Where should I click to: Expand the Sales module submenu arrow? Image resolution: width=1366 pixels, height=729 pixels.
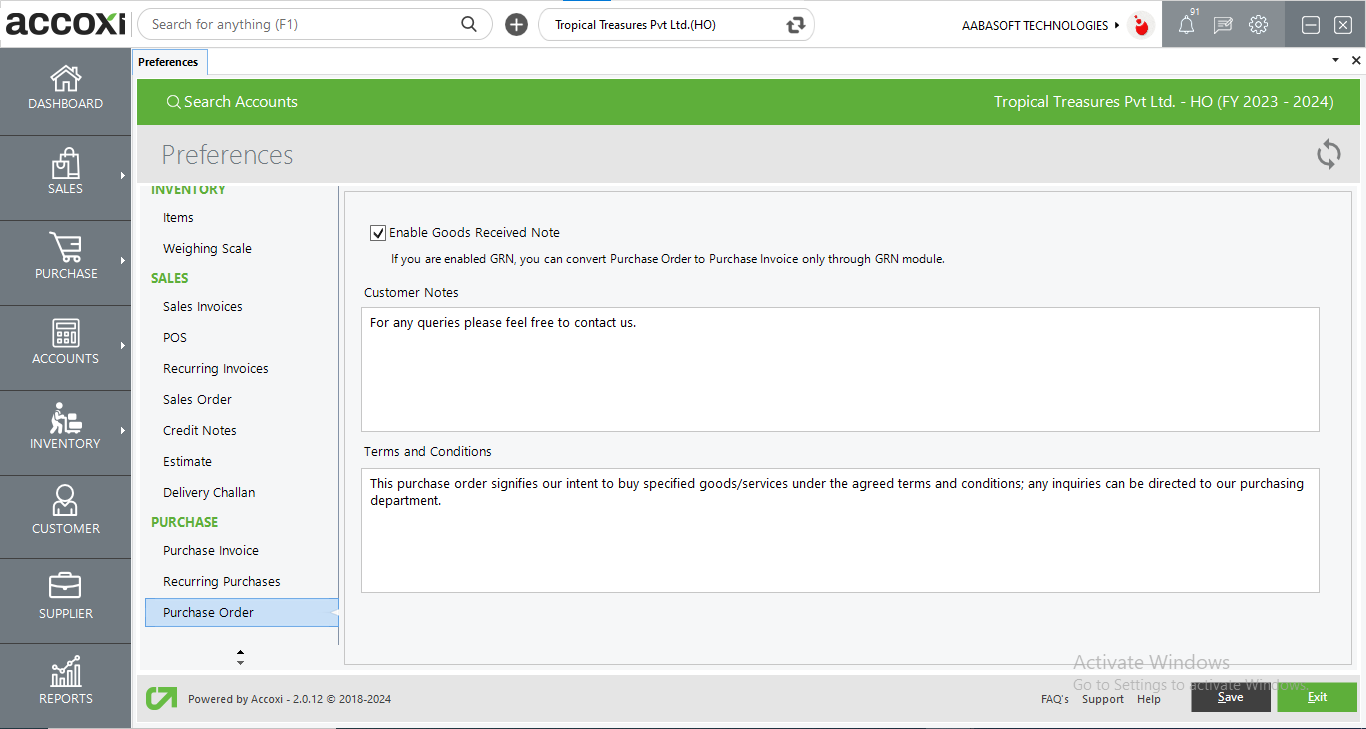click(122, 176)
